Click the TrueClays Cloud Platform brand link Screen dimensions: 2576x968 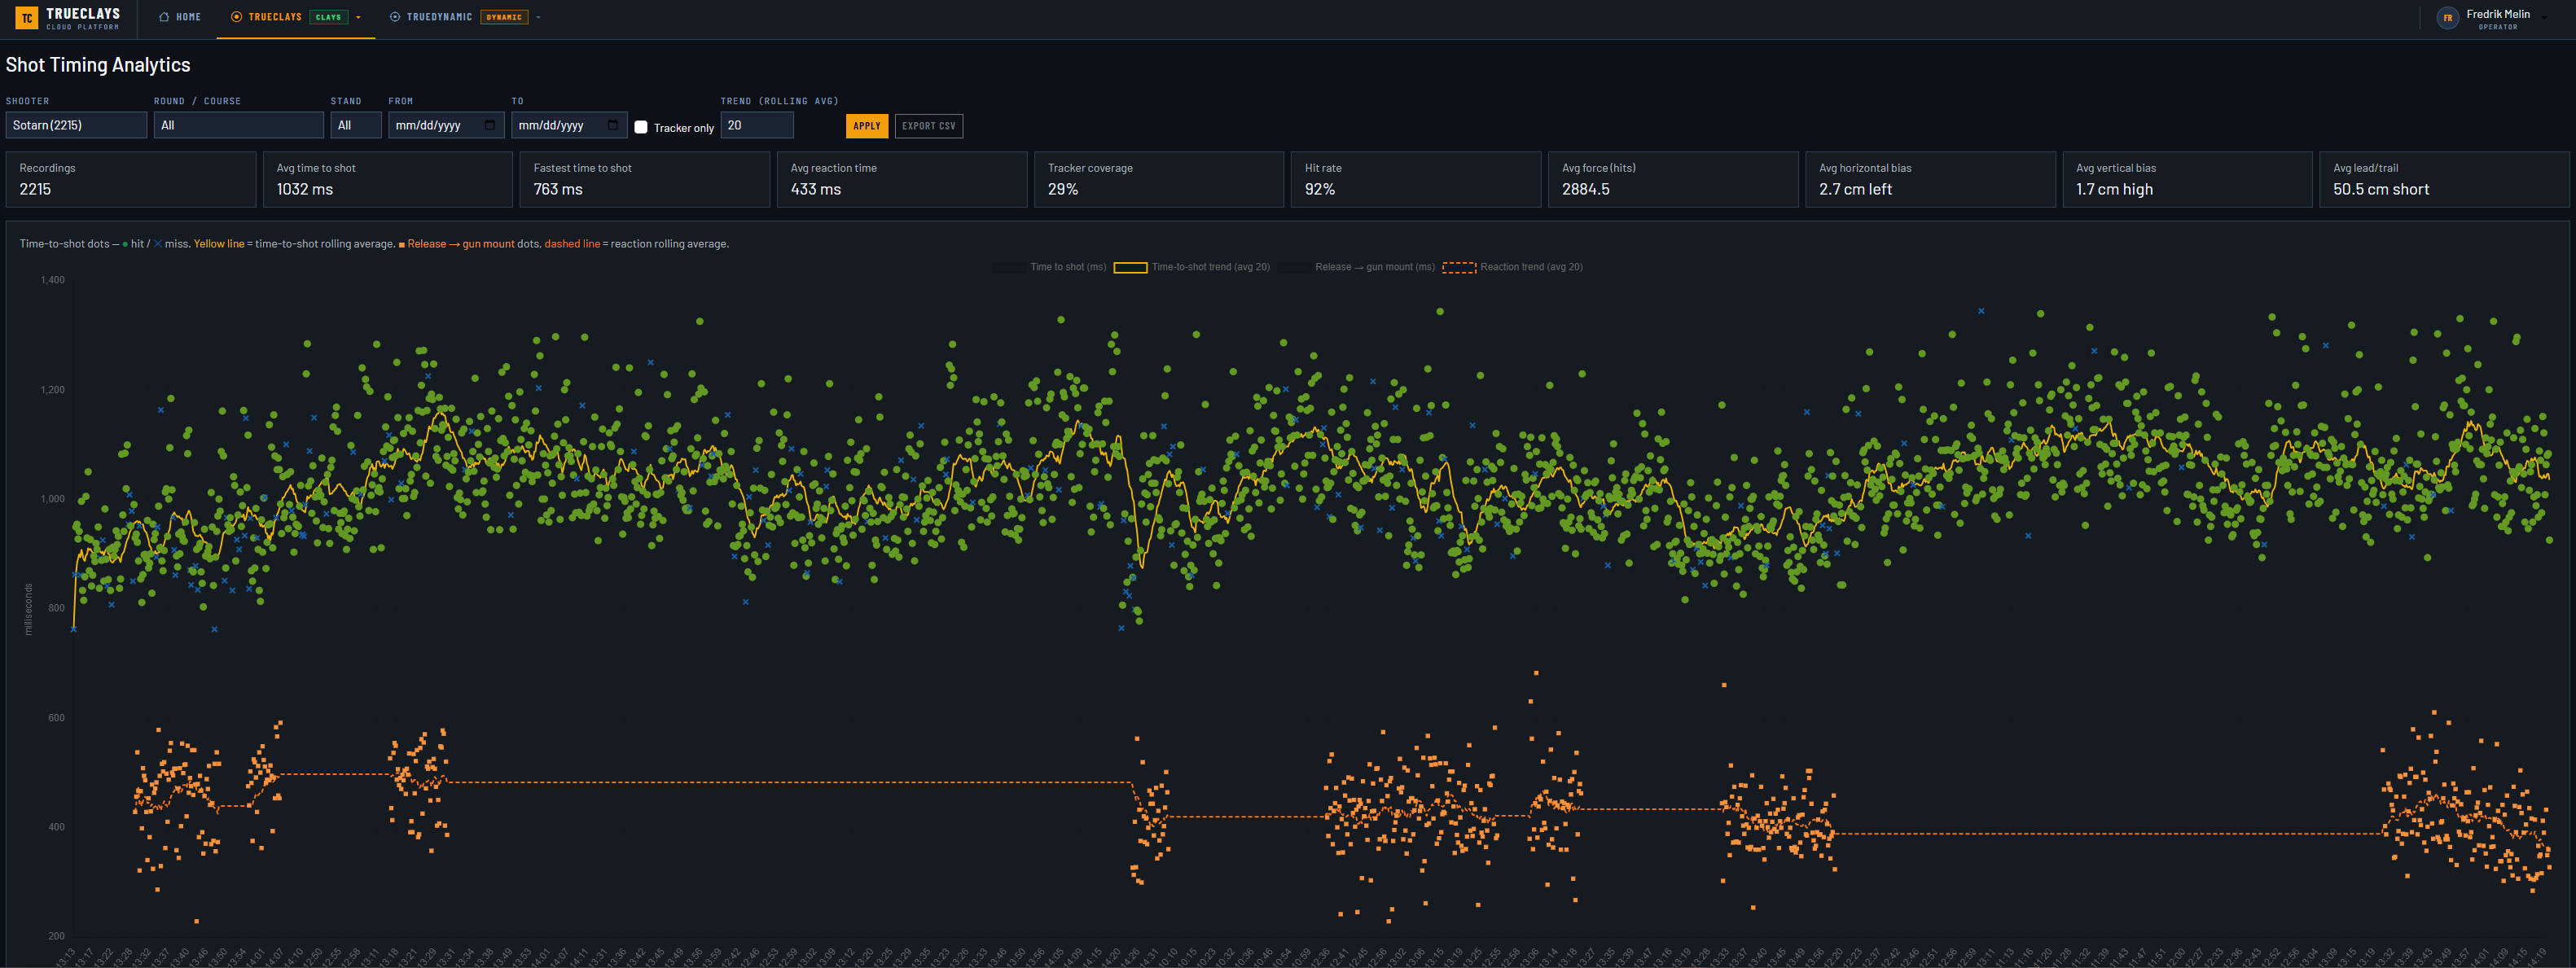(x=68, y=18)
